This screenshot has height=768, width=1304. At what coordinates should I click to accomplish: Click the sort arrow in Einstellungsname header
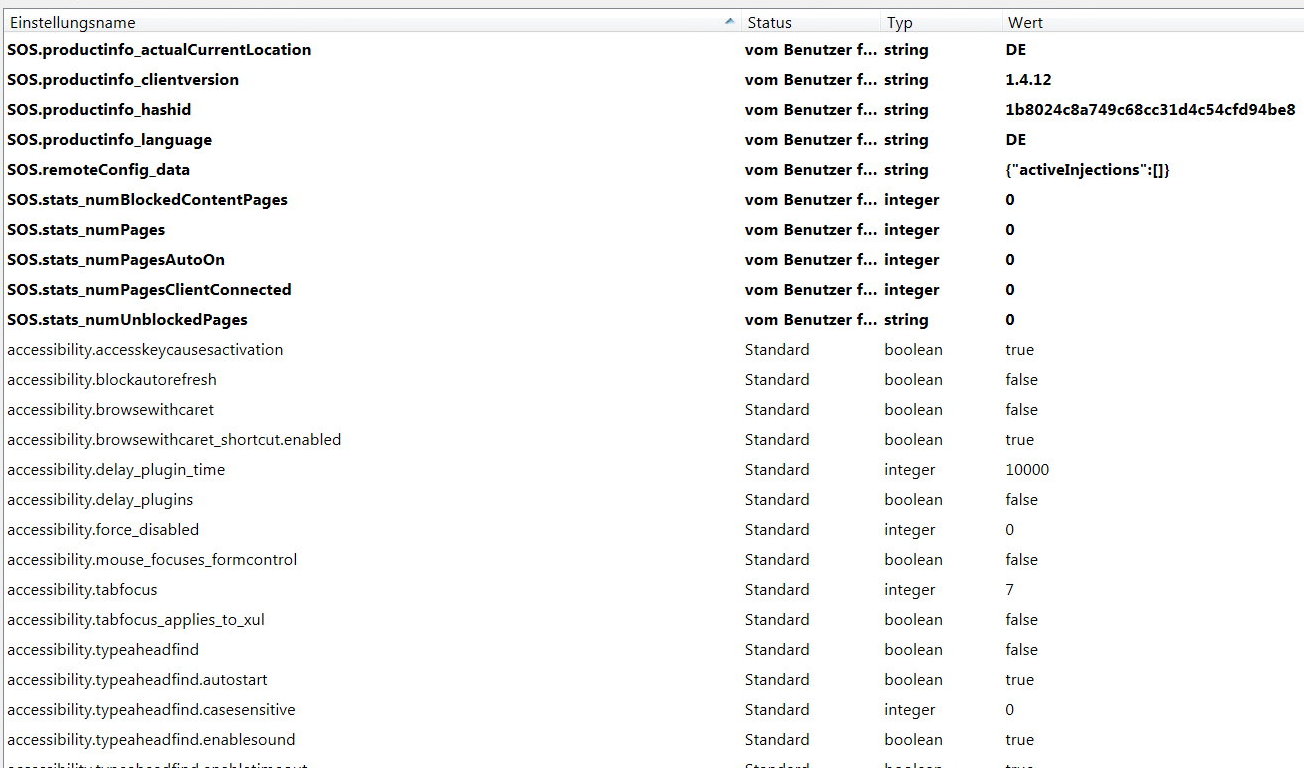coord(732,22)
